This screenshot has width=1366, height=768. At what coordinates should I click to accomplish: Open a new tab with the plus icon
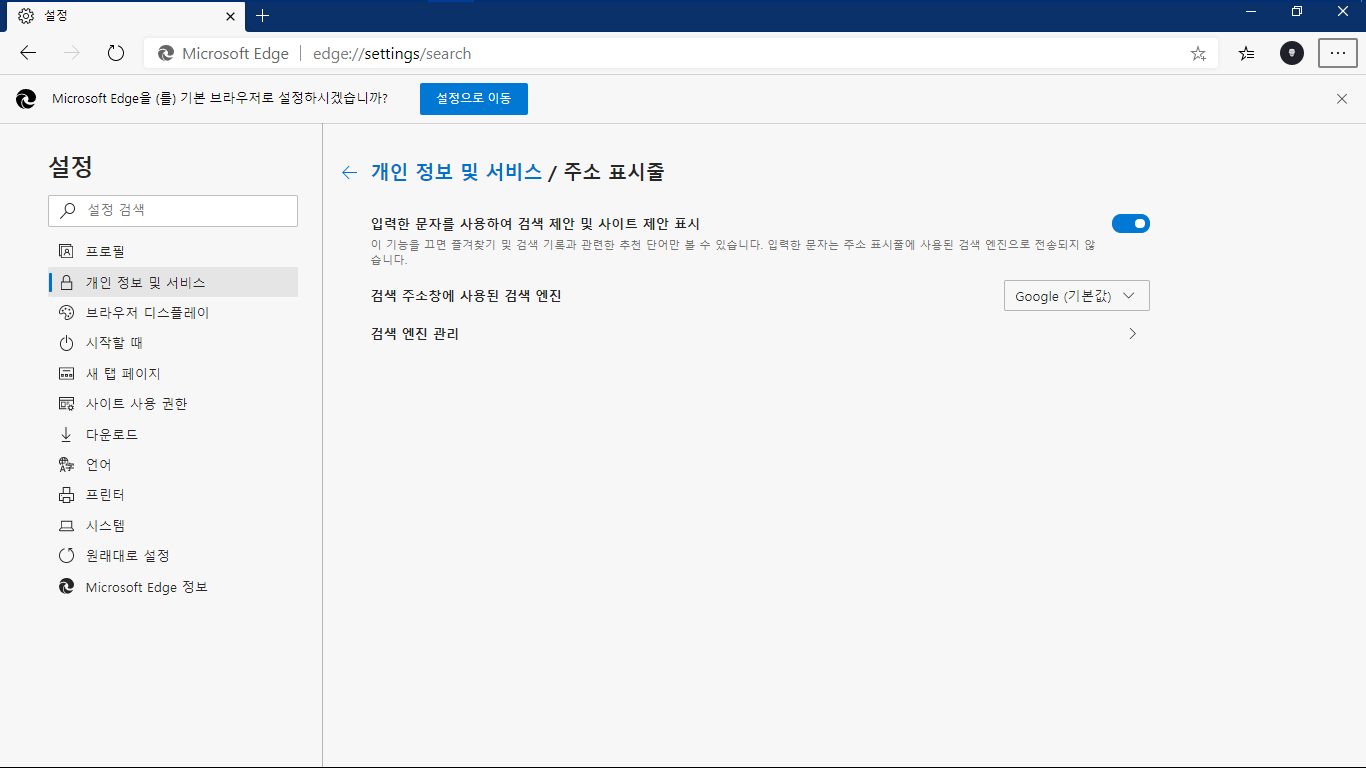(x=263, y=16)
